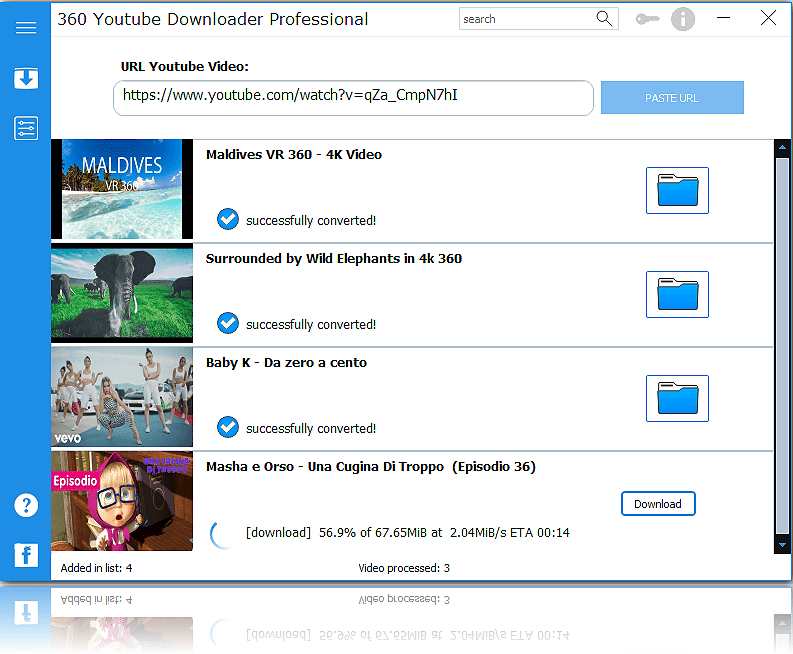Viewport: 793px width, 654px height.
Task: Click title 'Surrounded by Wild Elephants in 4k 360'
Action: (x=334, y=258)
